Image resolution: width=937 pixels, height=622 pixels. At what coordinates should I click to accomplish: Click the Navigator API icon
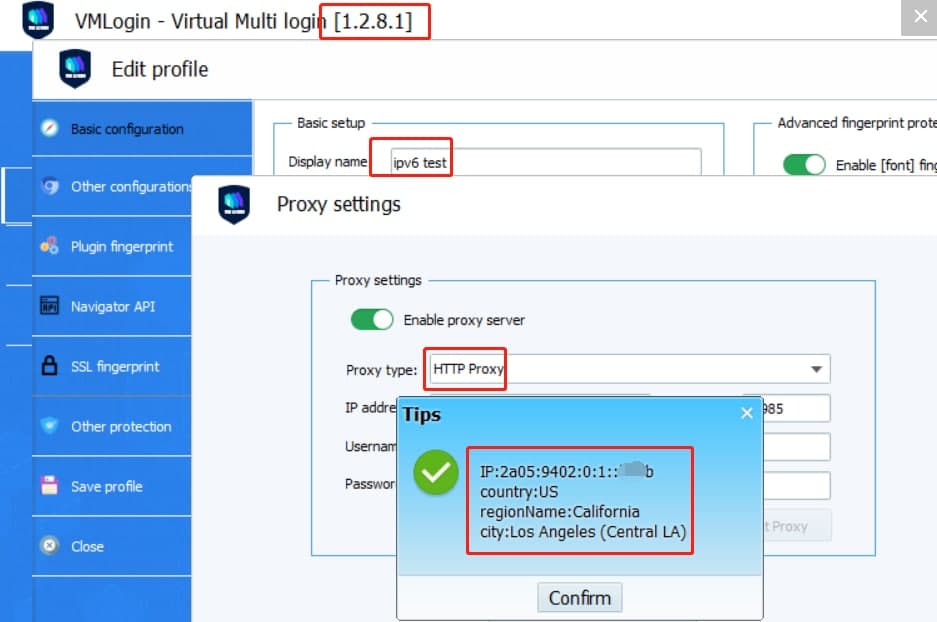tap(50, 307)
